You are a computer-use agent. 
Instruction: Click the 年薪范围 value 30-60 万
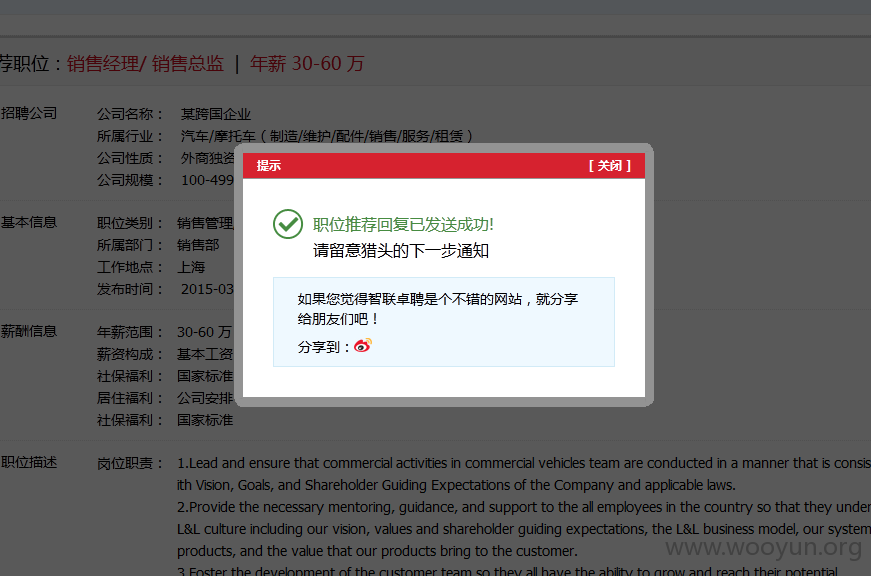point(204,332)
